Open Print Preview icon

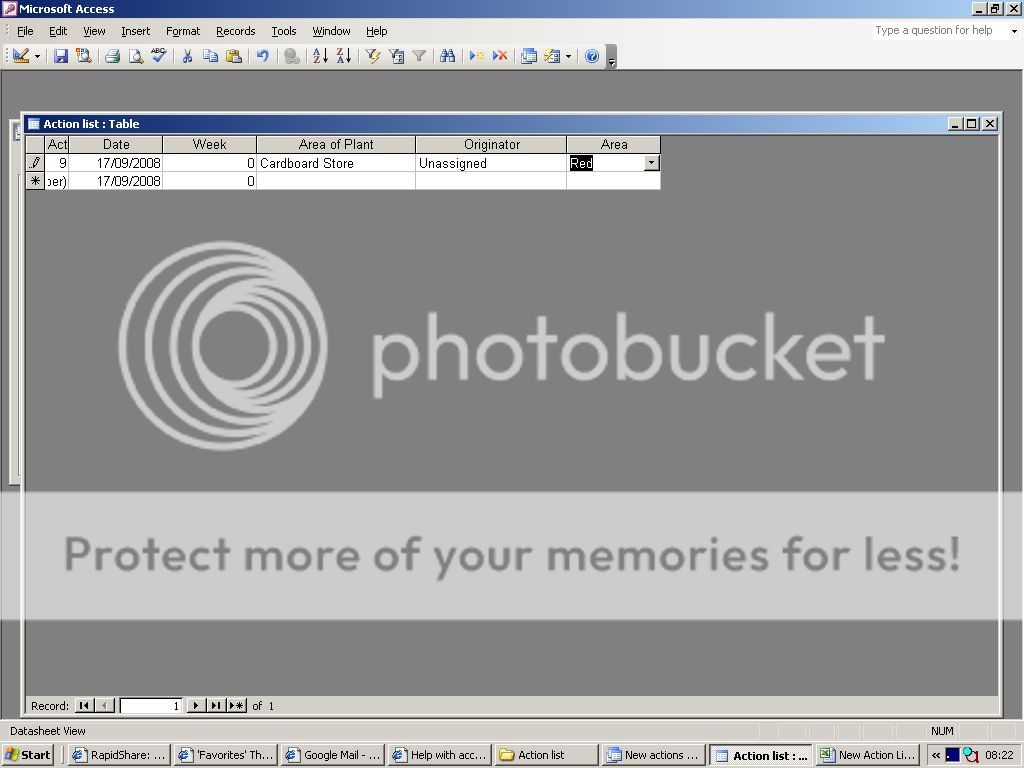135,56
